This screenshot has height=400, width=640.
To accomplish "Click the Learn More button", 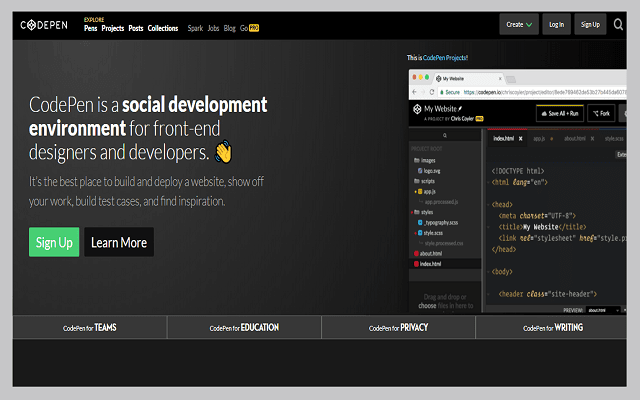I will 119,242.
